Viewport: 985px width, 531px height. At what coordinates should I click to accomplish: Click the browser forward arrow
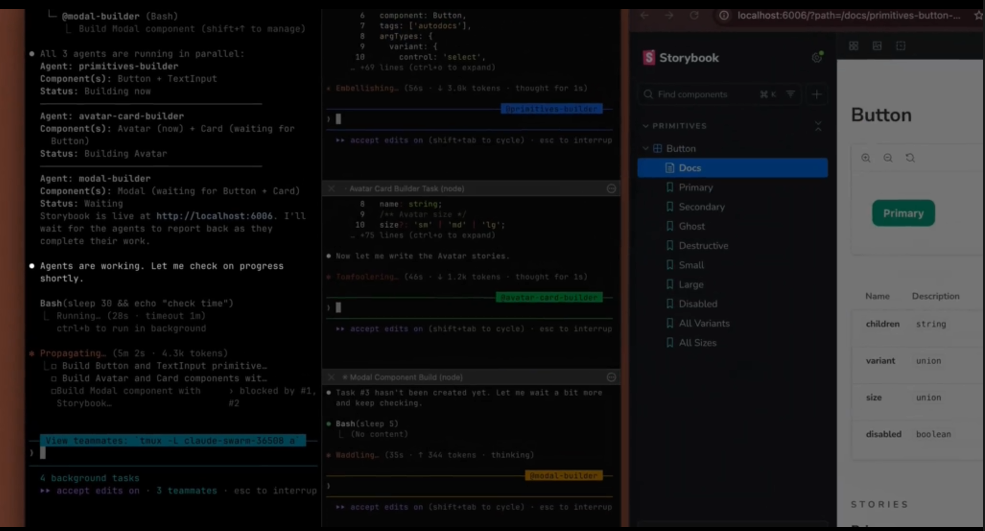tap(669, 15)
